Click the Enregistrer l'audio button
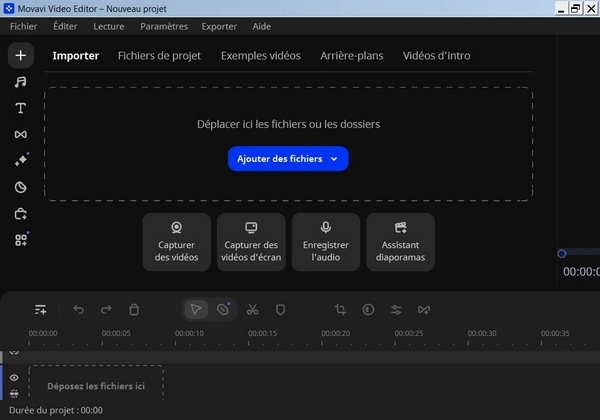The height and width of the screenshot is (420, 600). (325, 243)
